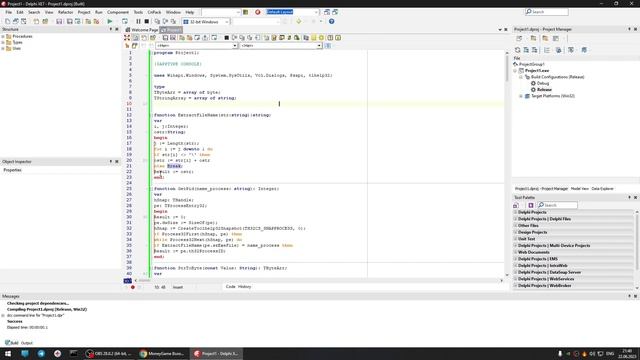Click the list view icon in the Project Manager toolbar
This screenshot has height=360, width=640.
547,50
